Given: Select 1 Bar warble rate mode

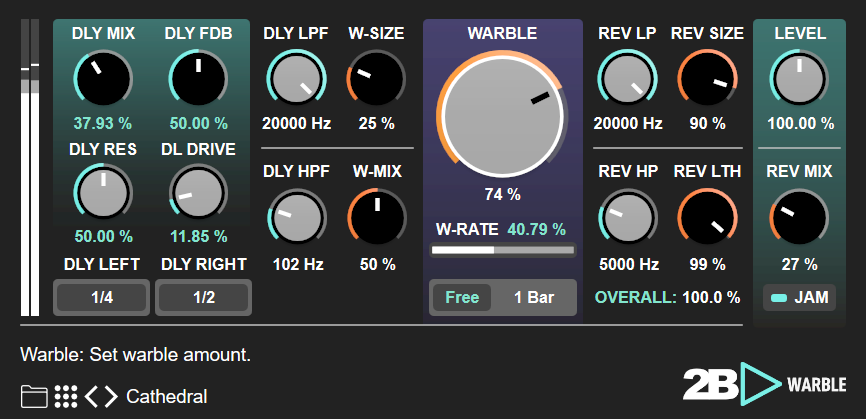Looking at the screenshot, I should point(534,298).
